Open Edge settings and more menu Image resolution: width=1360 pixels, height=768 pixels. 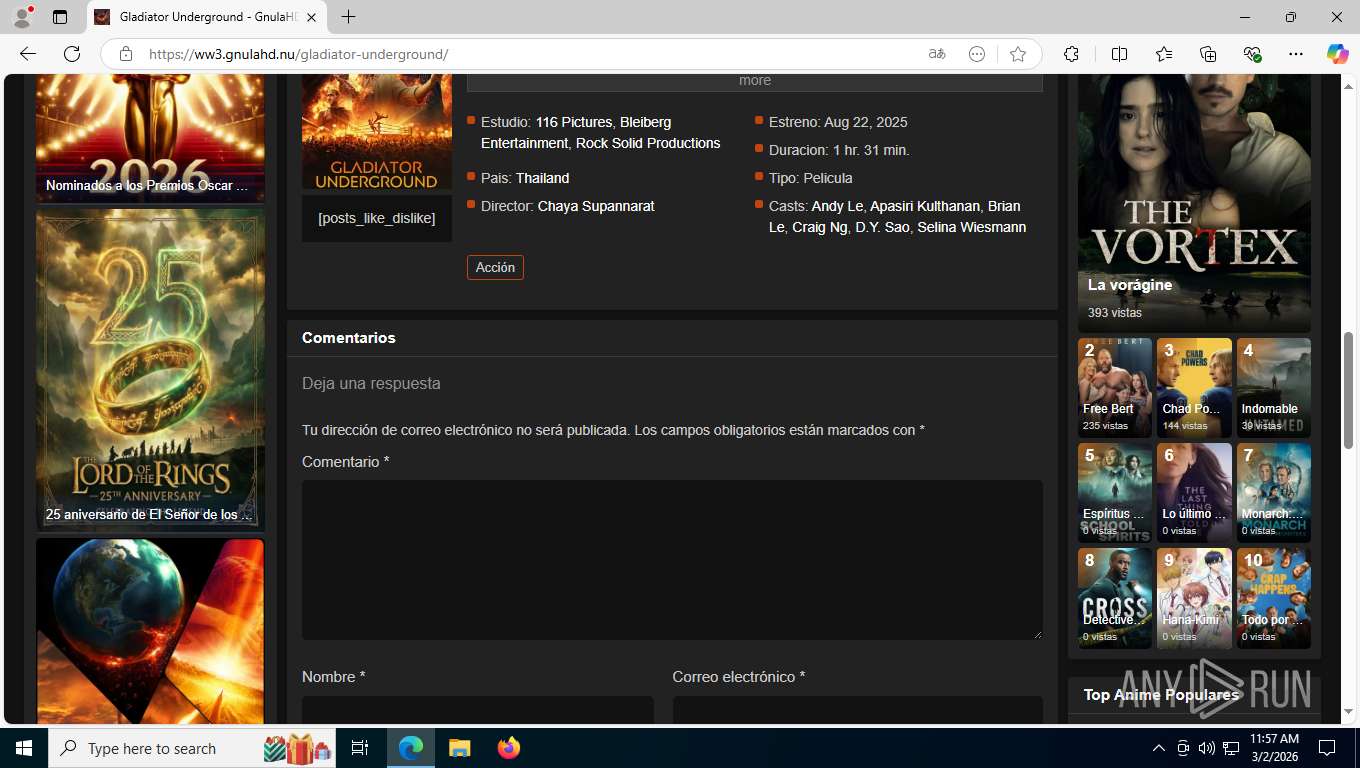pos(1296,54)
